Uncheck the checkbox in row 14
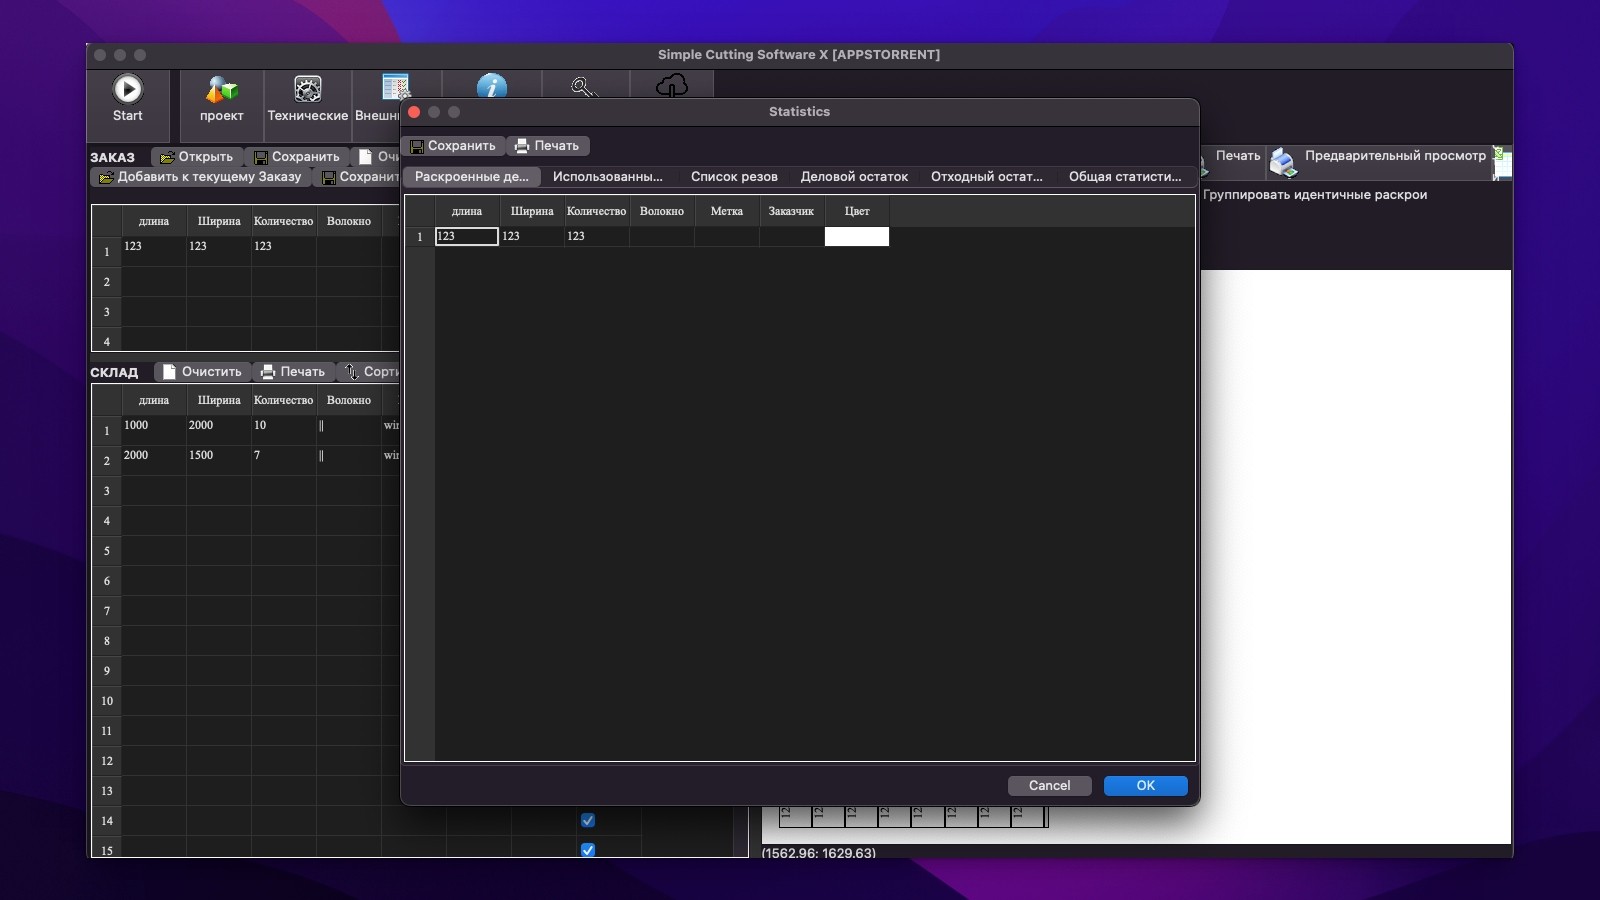The height and width of the screenshot is (900, 1600). pos(588,820)
